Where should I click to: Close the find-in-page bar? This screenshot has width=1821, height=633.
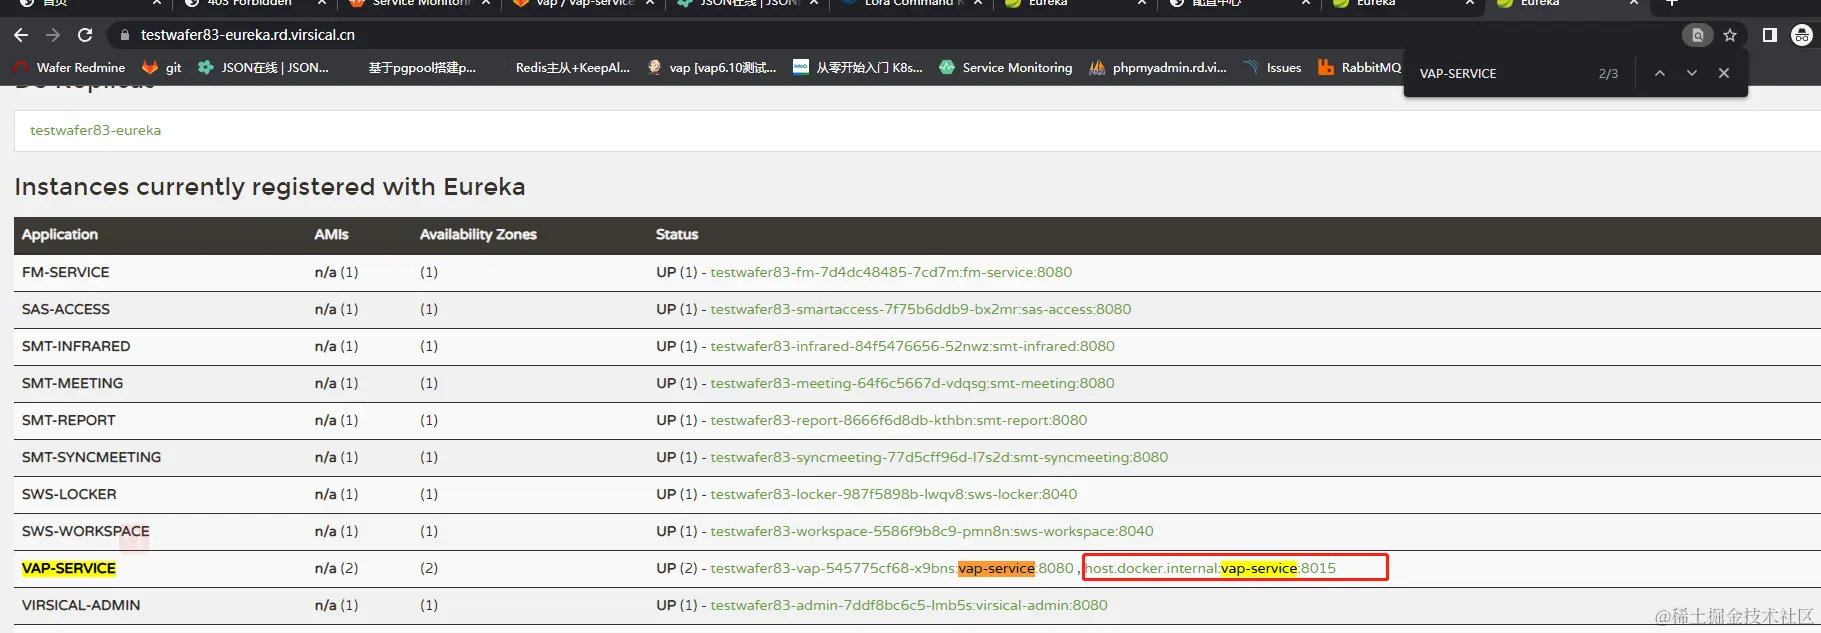point(1724,73)
